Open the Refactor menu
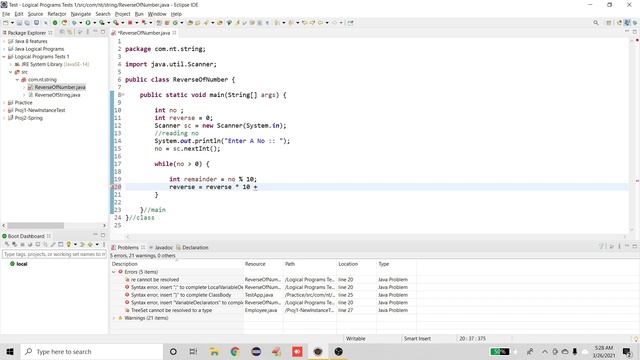 click(57, 14)
